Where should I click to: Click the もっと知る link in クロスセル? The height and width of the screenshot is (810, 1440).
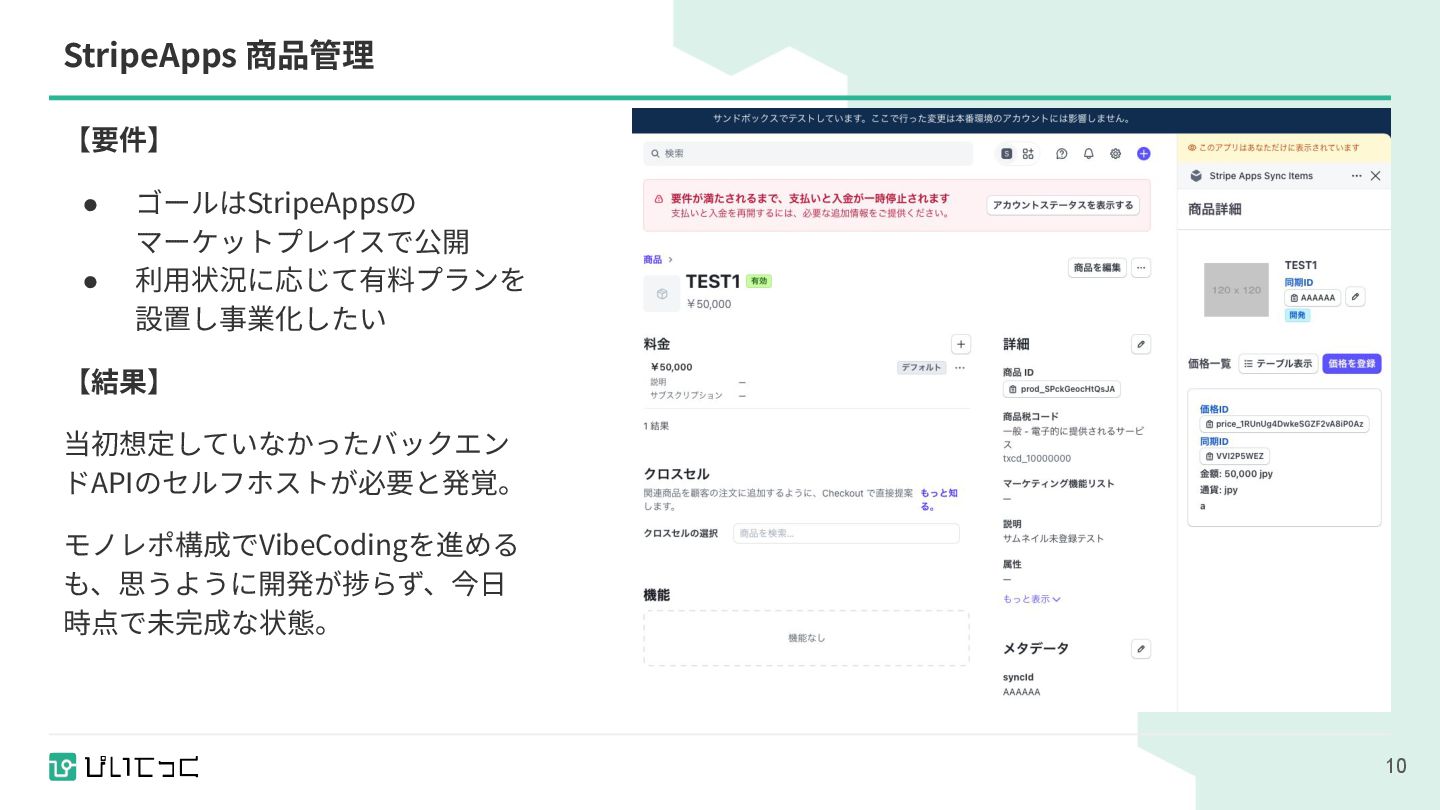click(939, 500)
